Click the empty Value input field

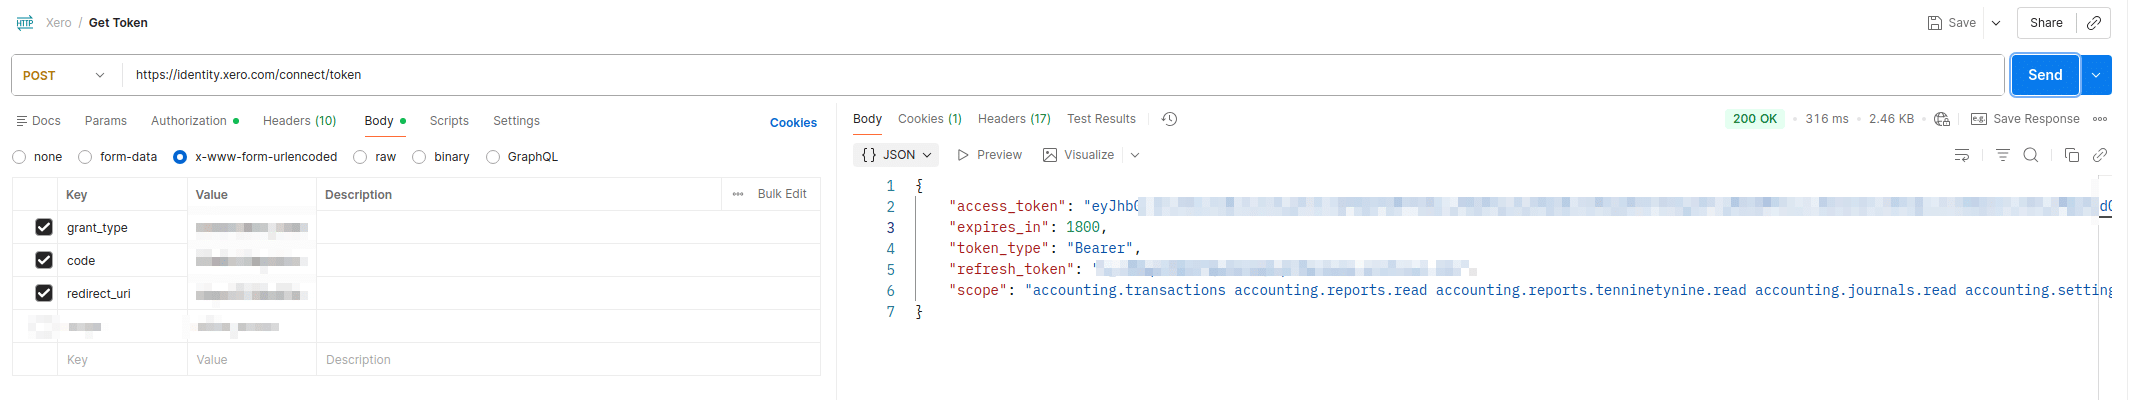tap(251, 360)
